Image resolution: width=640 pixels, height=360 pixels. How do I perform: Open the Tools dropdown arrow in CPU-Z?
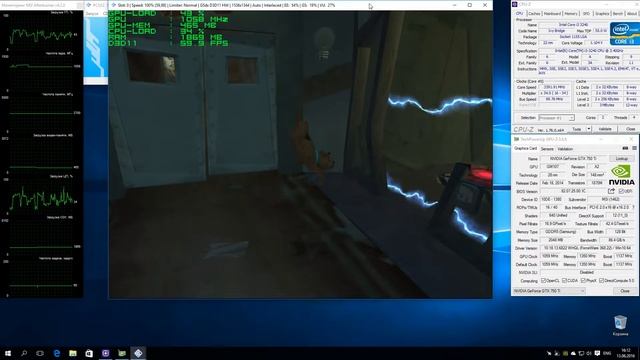(589, 129)
